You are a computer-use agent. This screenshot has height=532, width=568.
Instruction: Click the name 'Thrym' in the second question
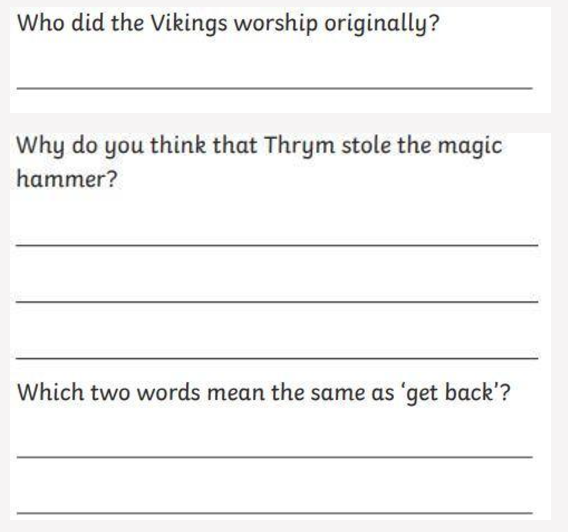pos(300,146)
